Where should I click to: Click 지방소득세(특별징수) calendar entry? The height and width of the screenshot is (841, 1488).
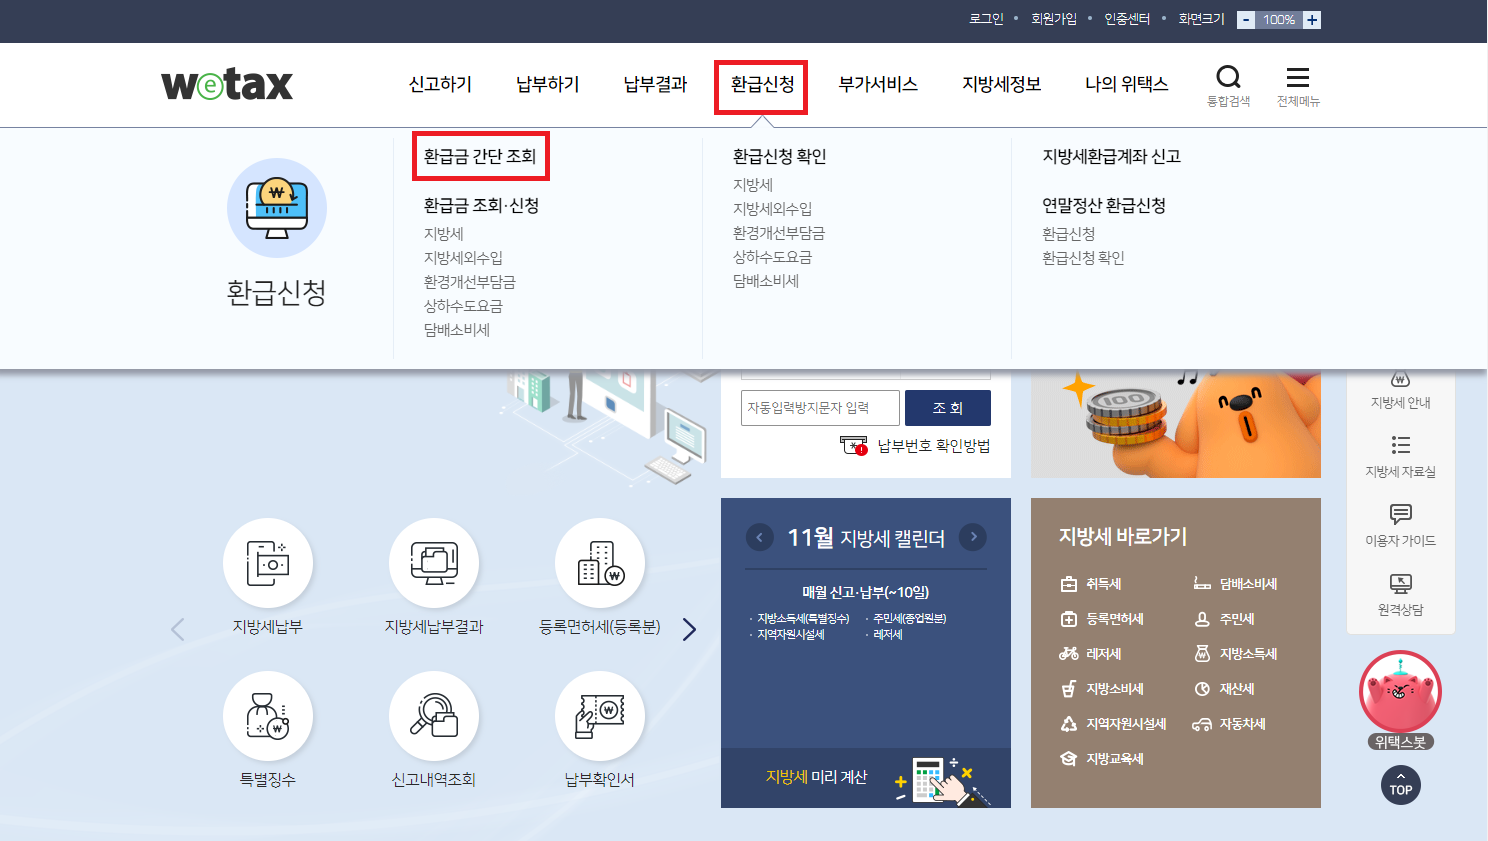pyautogui.click(x=803, y=619)
